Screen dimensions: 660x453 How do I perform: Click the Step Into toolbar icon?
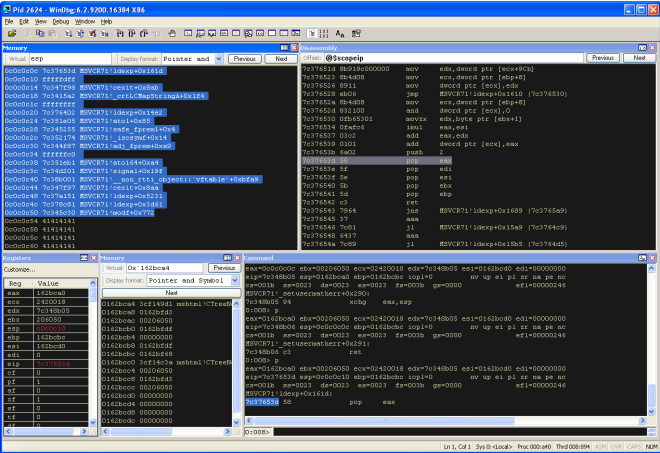coord(119,33)
